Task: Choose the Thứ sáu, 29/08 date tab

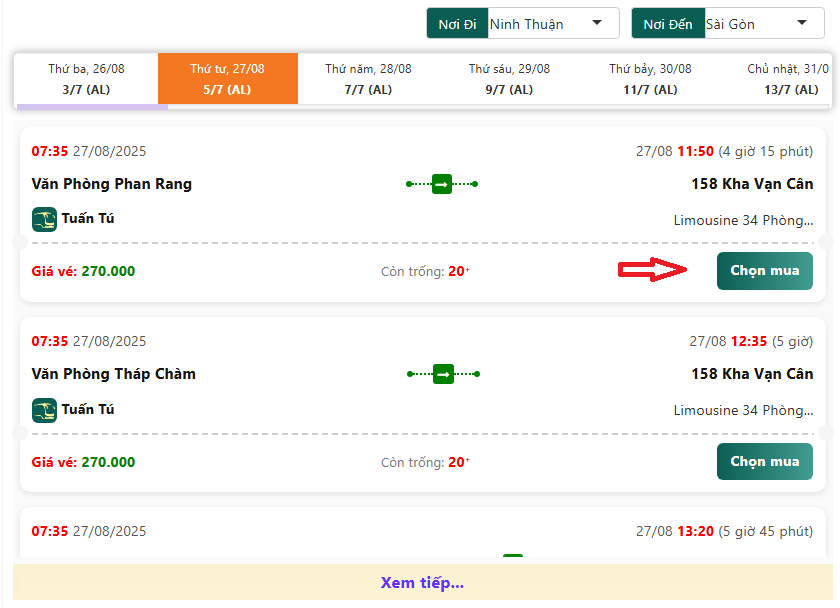Action: pos(510,79)
